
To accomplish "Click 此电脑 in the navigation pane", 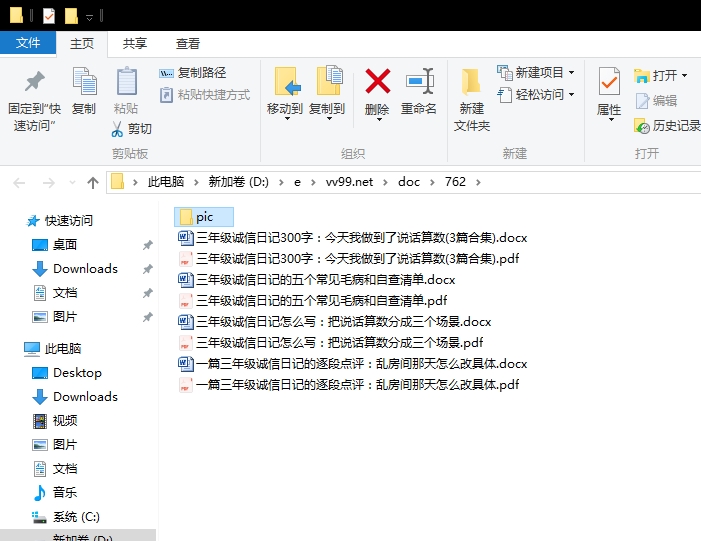I will pos(53,348).
